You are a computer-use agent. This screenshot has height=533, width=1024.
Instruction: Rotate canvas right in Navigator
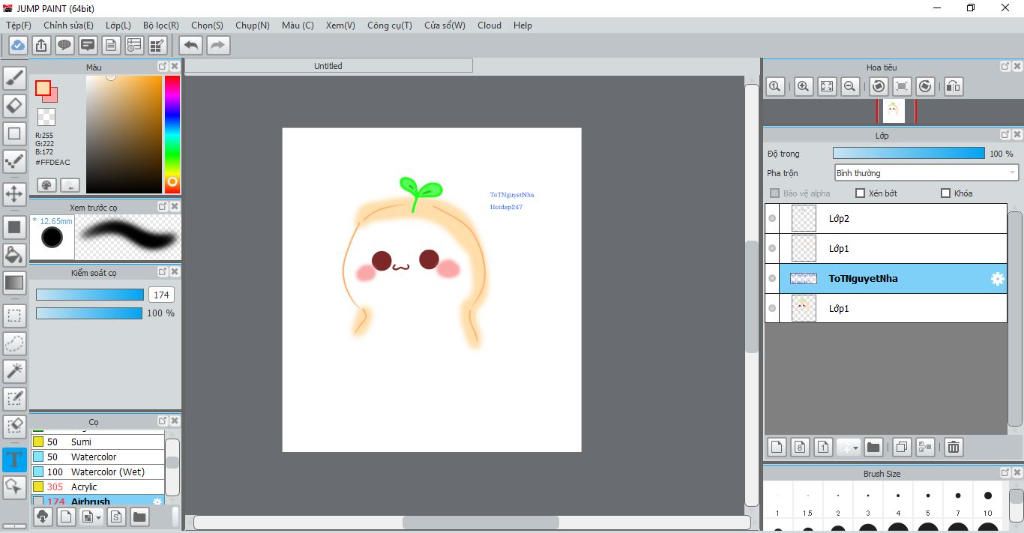(x=925, y=86)
